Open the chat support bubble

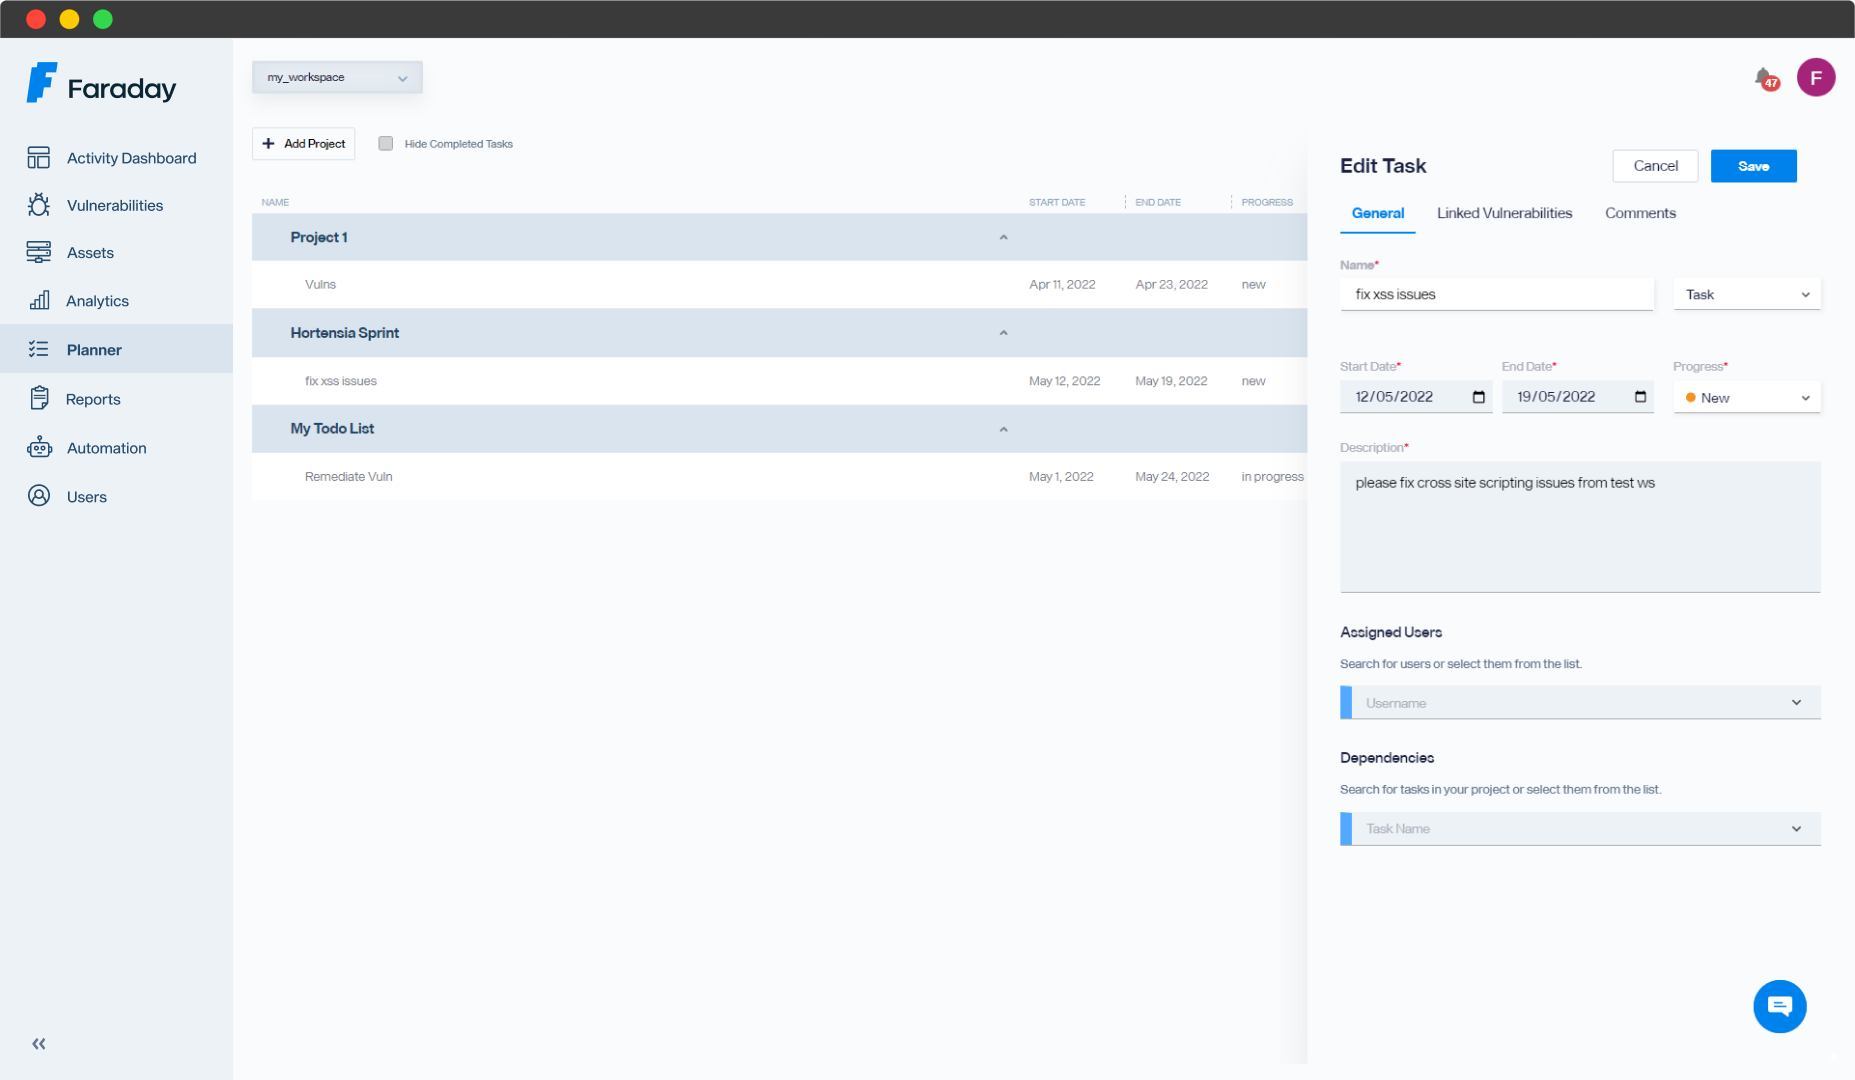point(1779,1006)
